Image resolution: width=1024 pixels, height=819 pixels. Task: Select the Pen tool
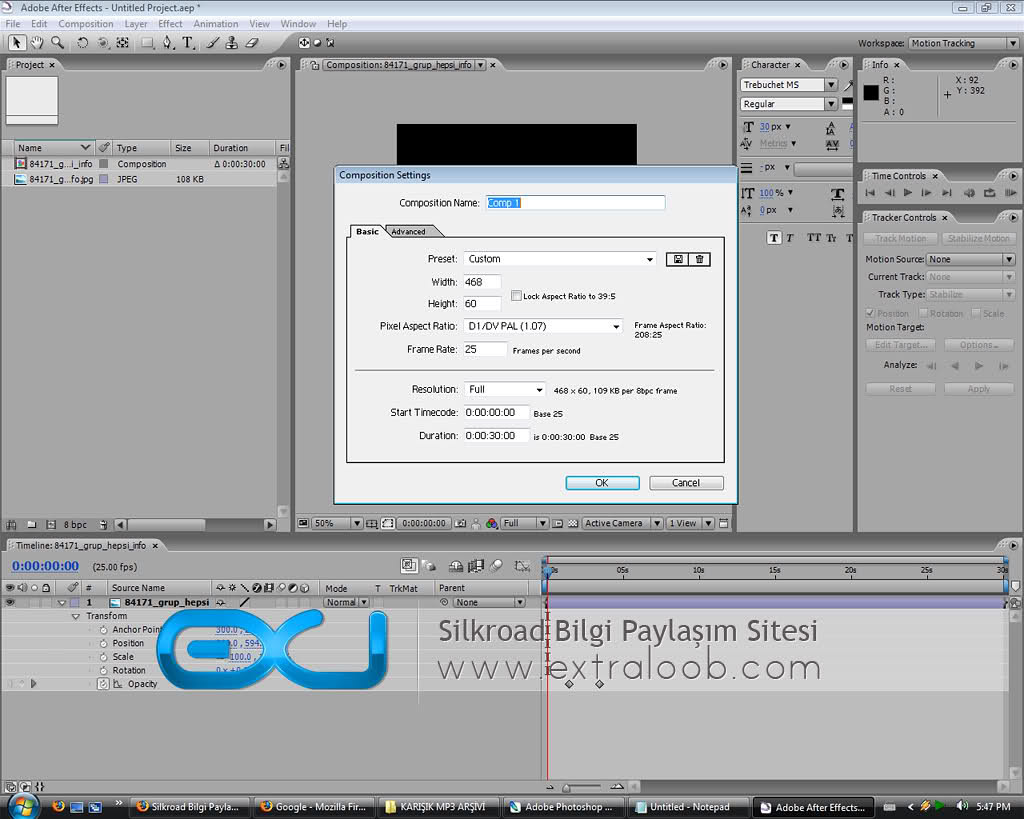coord(168,43)
